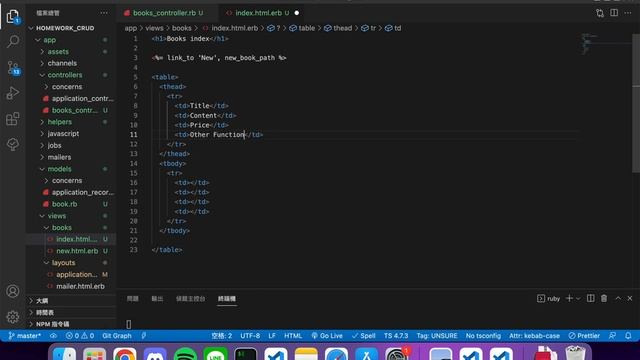Expand the helpers folder
This screenshot has width=640, height=360.
point(60,122)
